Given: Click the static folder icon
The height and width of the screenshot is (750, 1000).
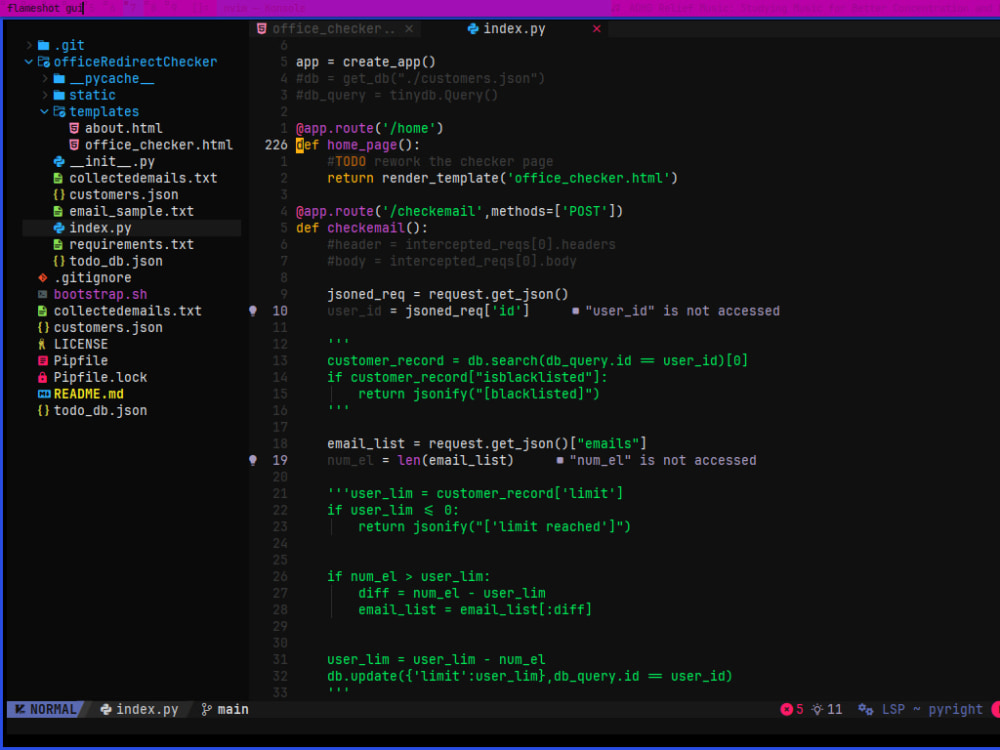Looking at the screenshot, I should click(59, 95).
